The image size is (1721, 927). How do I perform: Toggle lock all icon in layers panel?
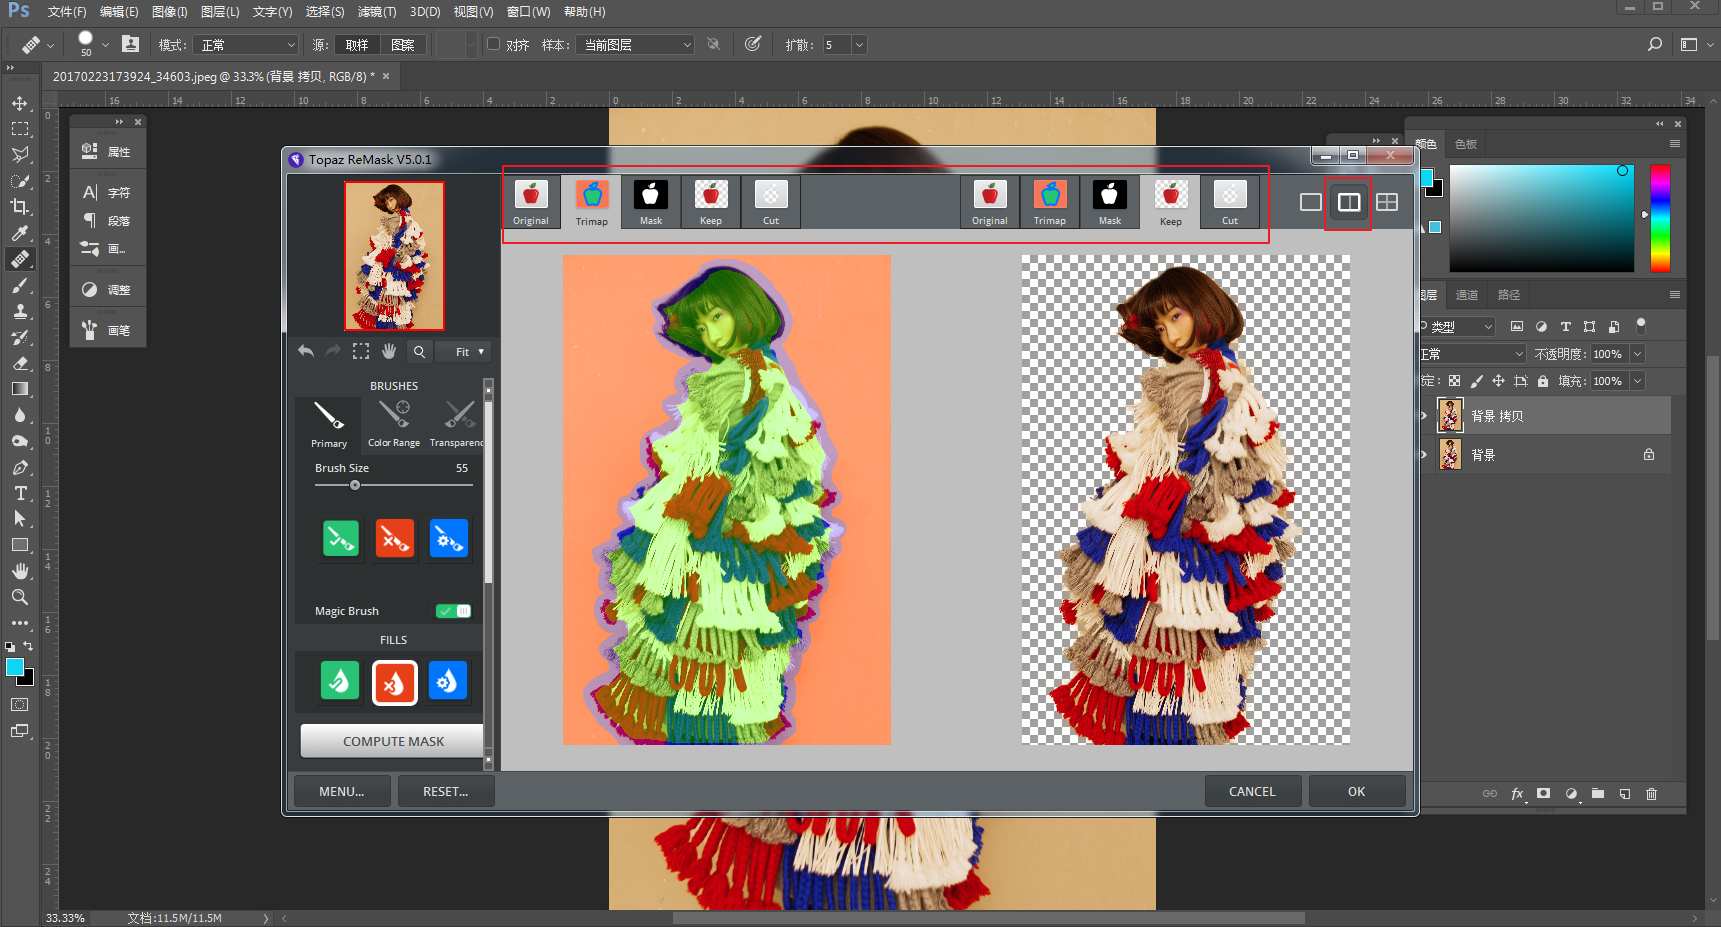tap(1543, 381)
